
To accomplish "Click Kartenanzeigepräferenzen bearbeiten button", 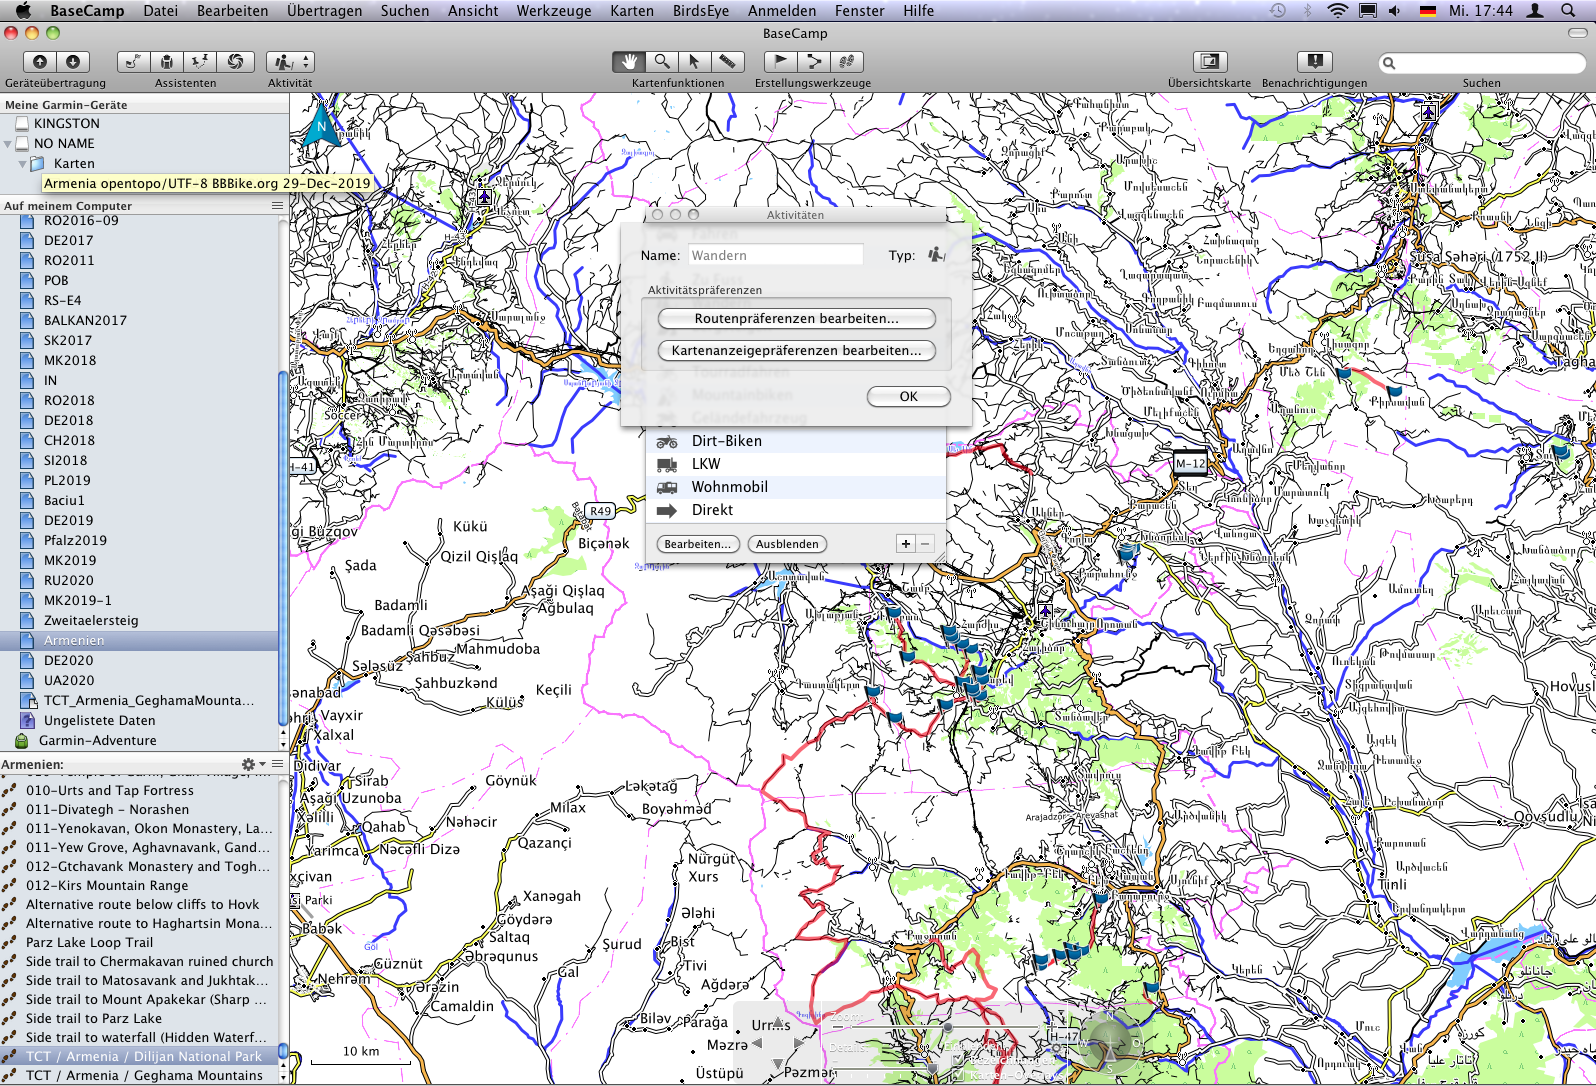I will (x=796, y=351).
